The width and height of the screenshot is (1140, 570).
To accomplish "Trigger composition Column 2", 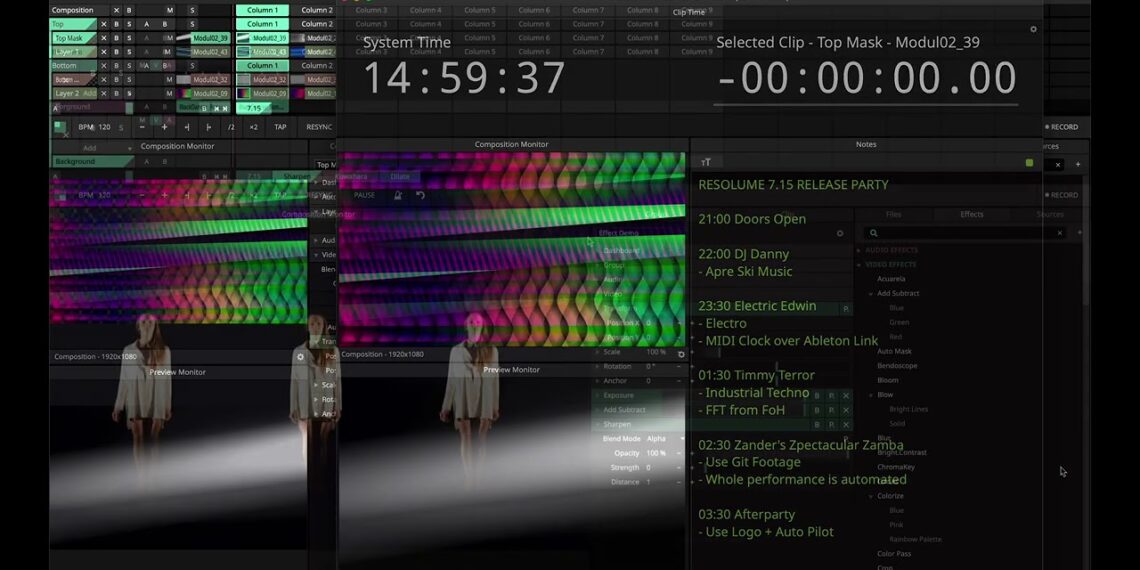I will click(317, 10).
